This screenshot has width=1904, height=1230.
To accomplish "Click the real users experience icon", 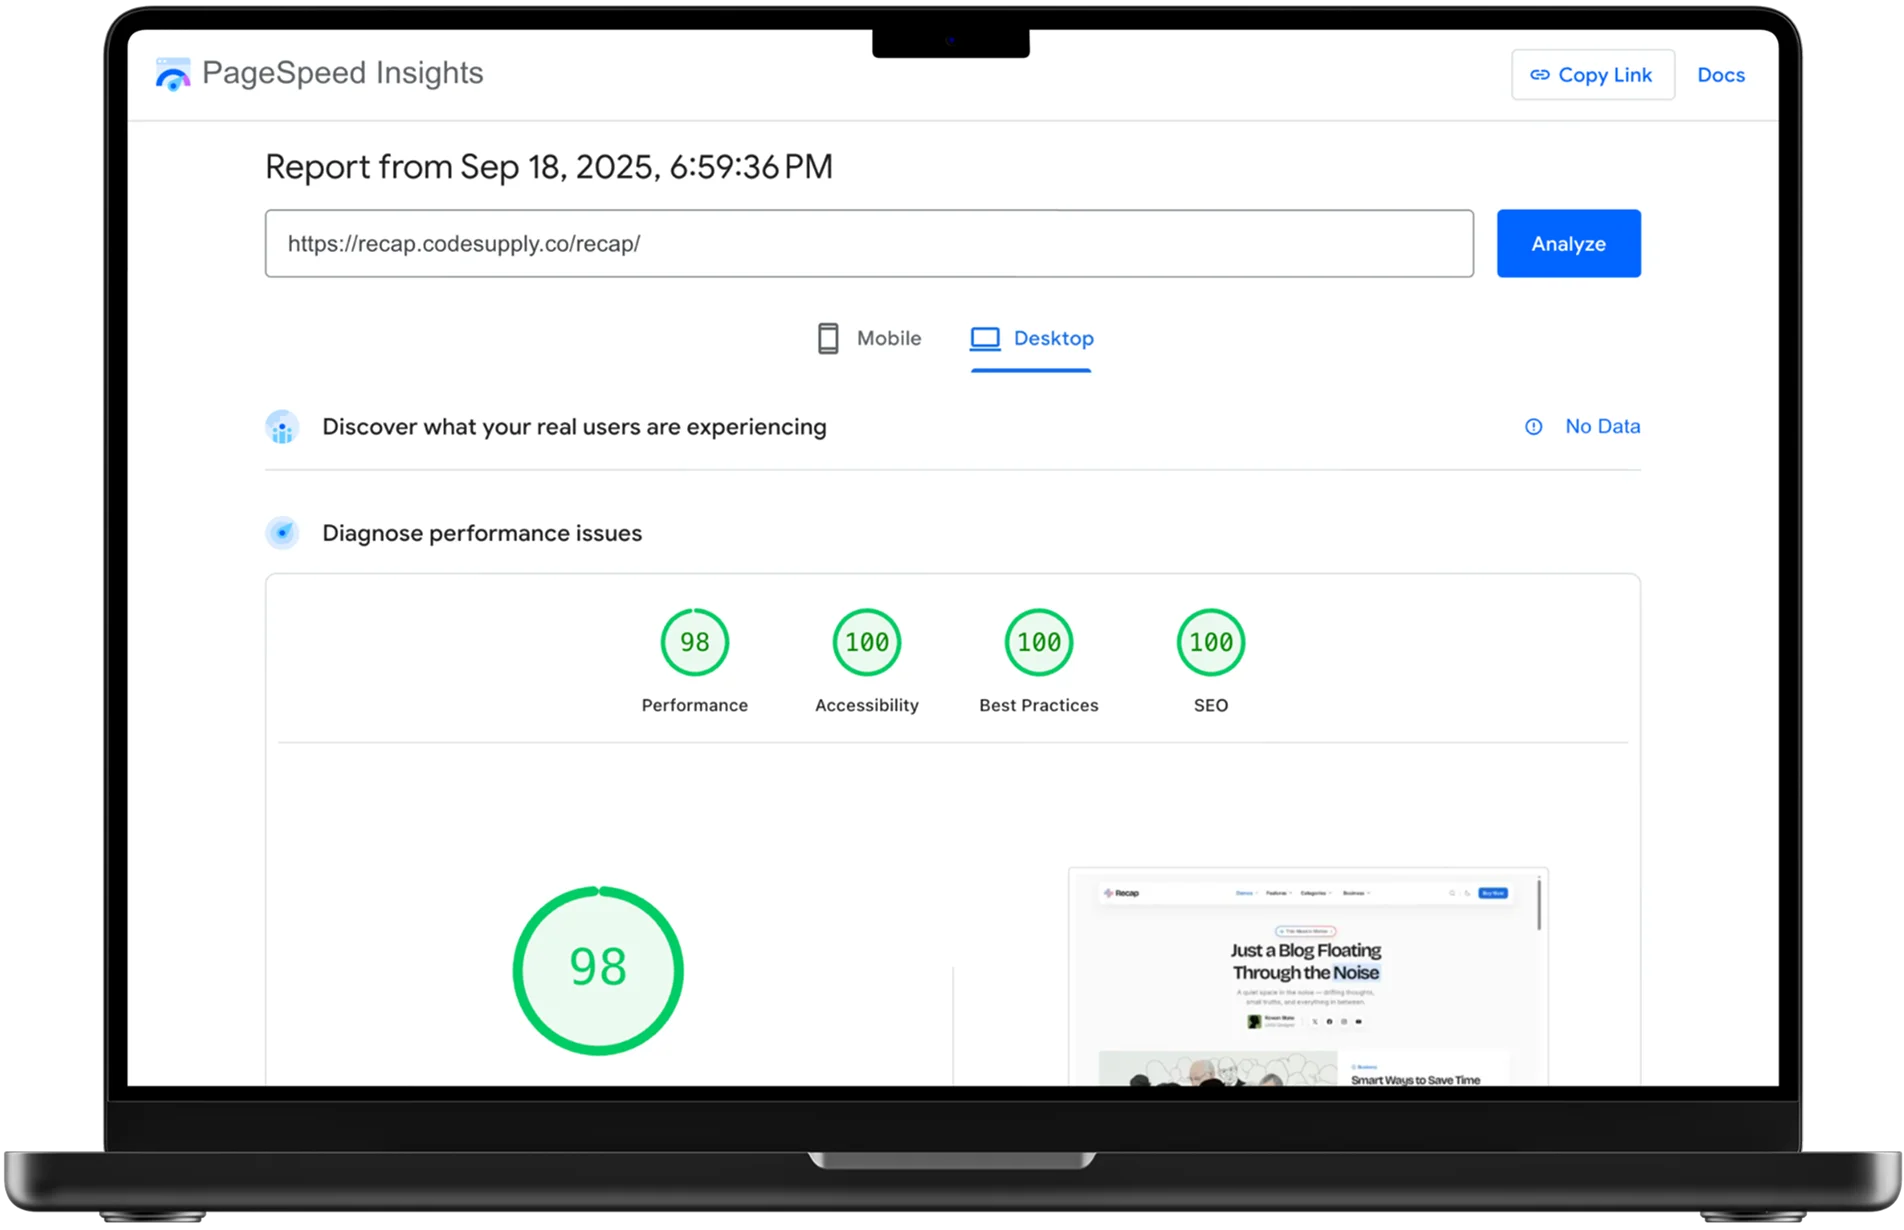I will click(x=282, y=427).
